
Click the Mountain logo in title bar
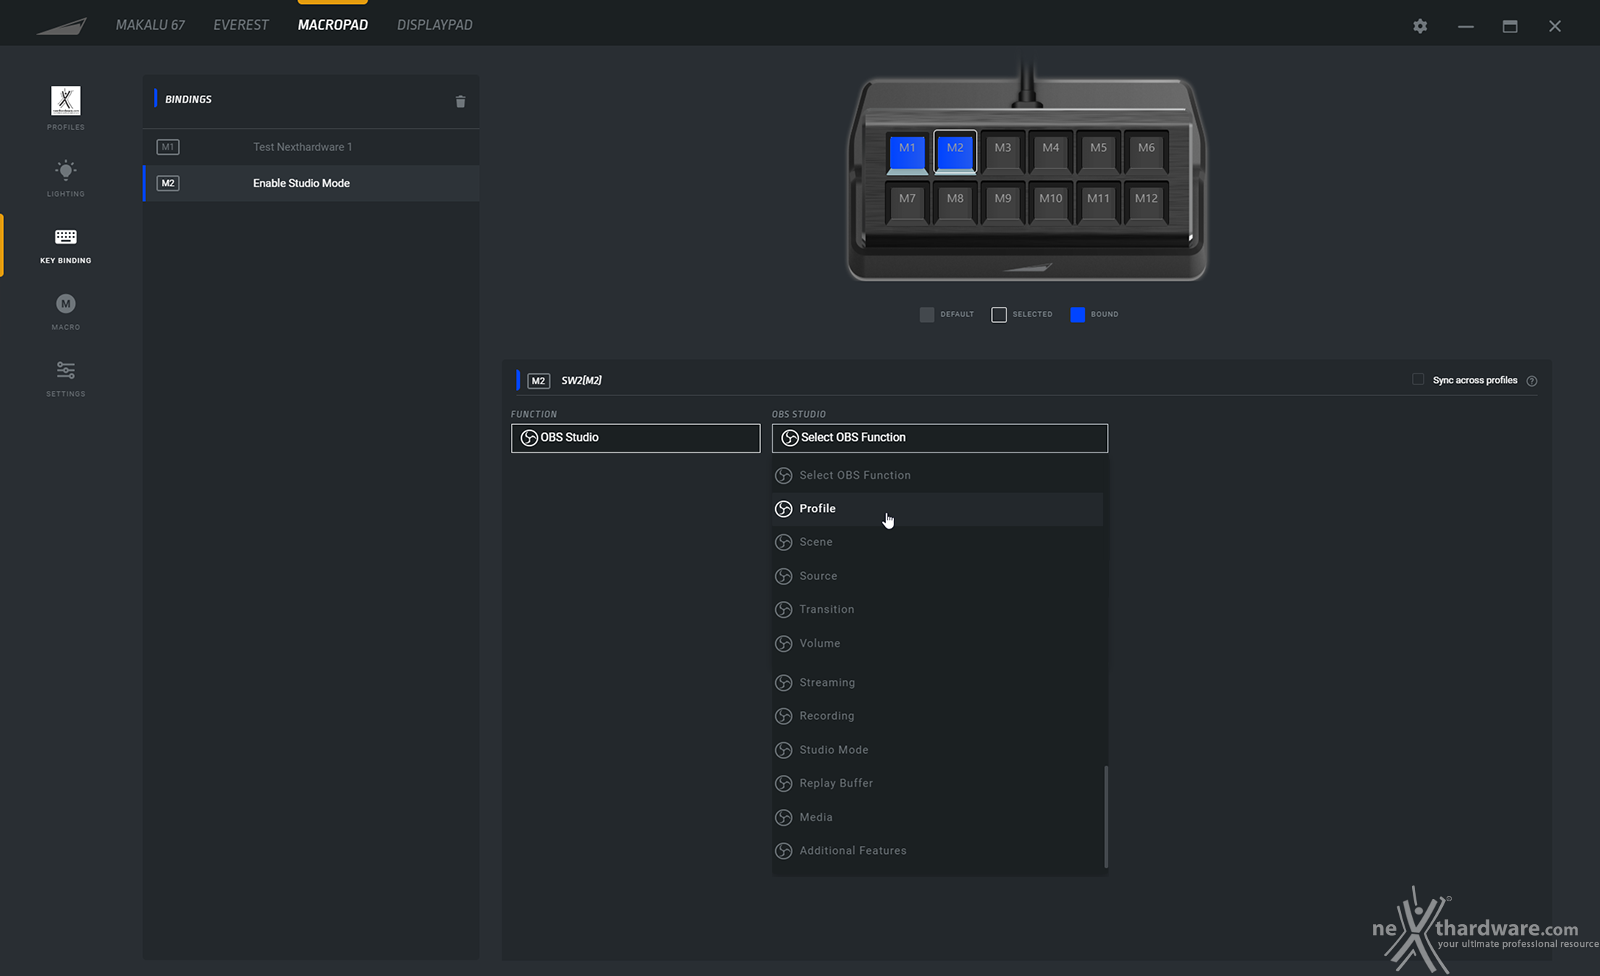coord(62,26)
